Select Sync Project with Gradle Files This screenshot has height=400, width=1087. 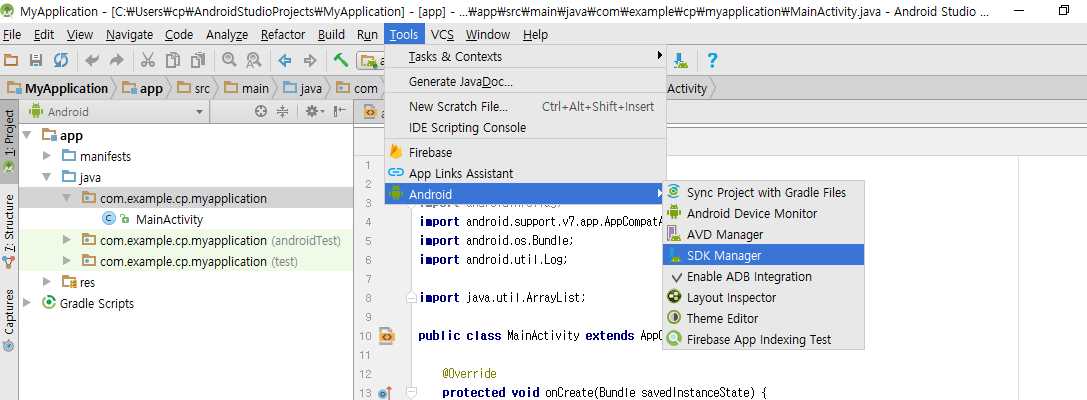[763, 193]
